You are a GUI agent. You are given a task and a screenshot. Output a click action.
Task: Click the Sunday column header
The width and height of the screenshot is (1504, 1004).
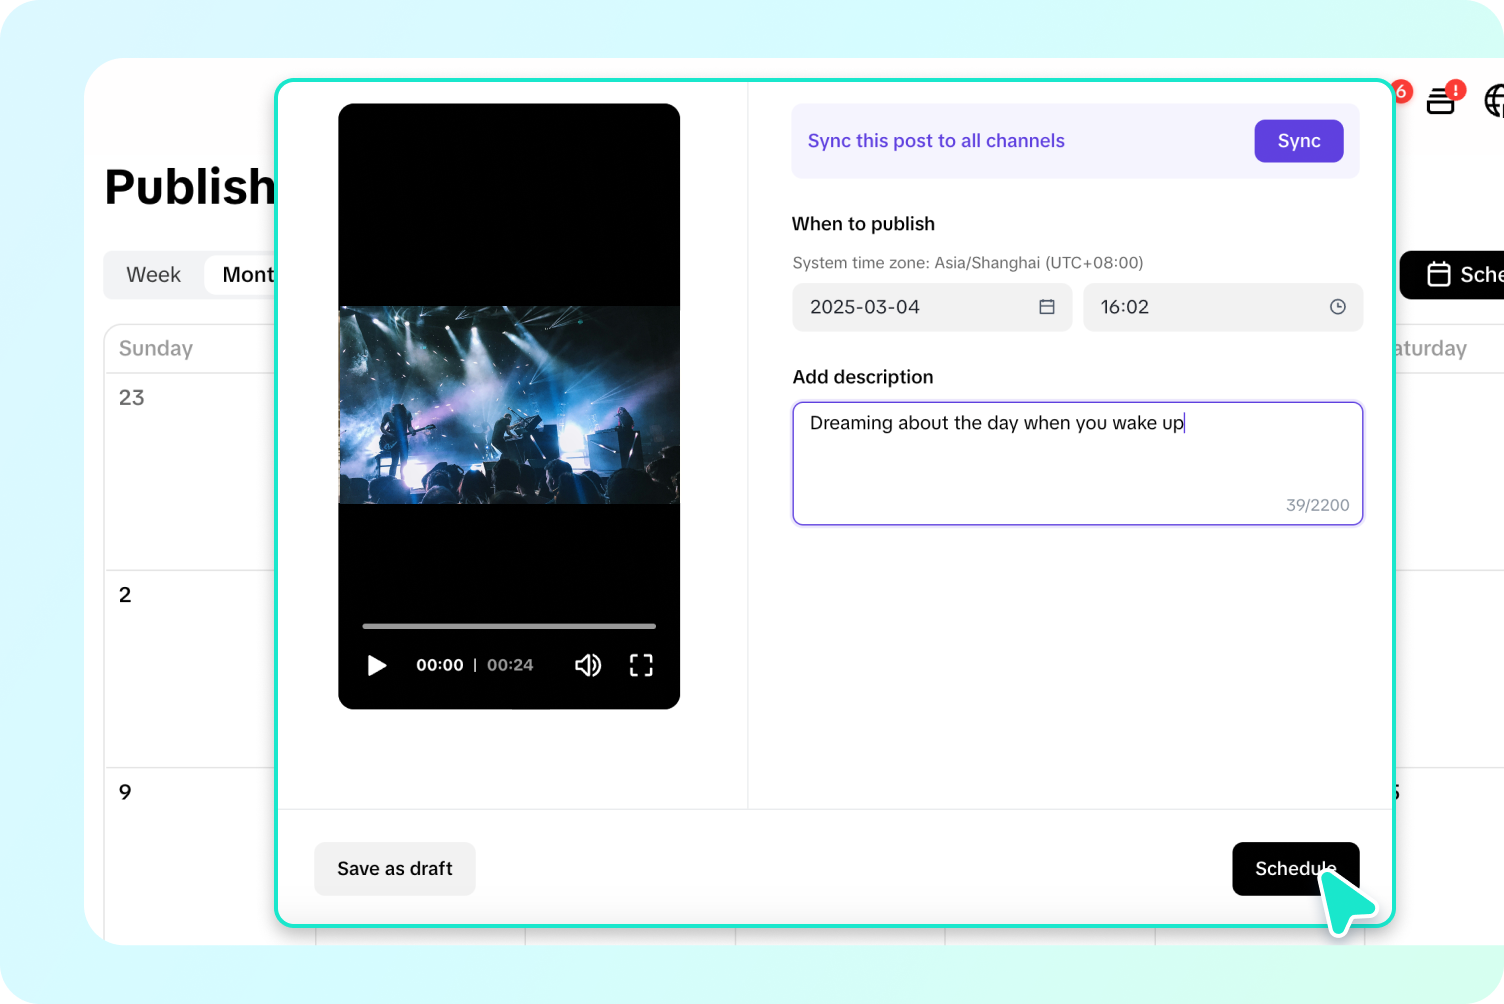pyautogui.click(x=156, y=348)
